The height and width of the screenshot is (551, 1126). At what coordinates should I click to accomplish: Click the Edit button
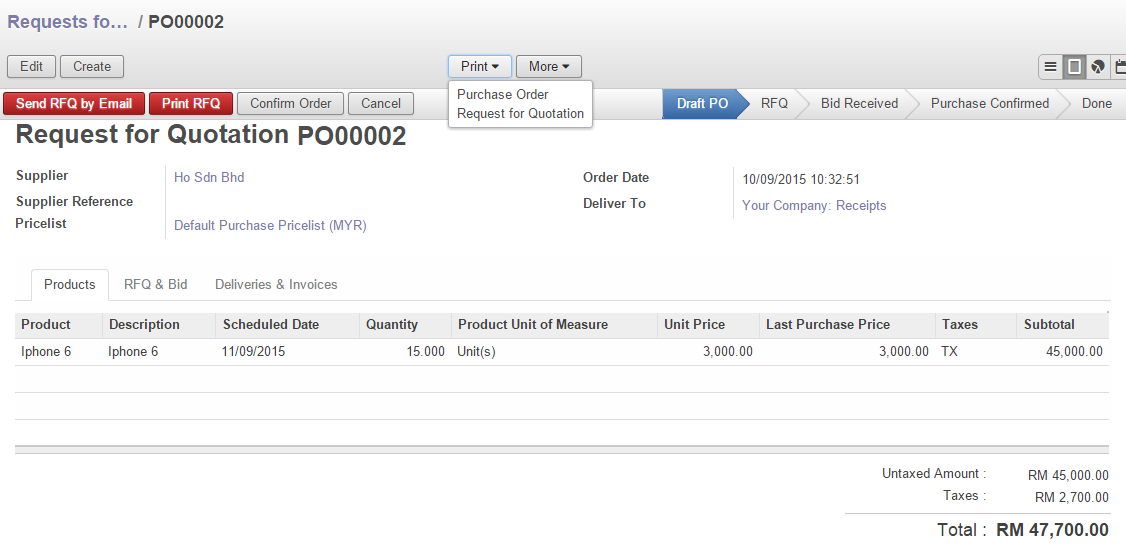(31, 67)
